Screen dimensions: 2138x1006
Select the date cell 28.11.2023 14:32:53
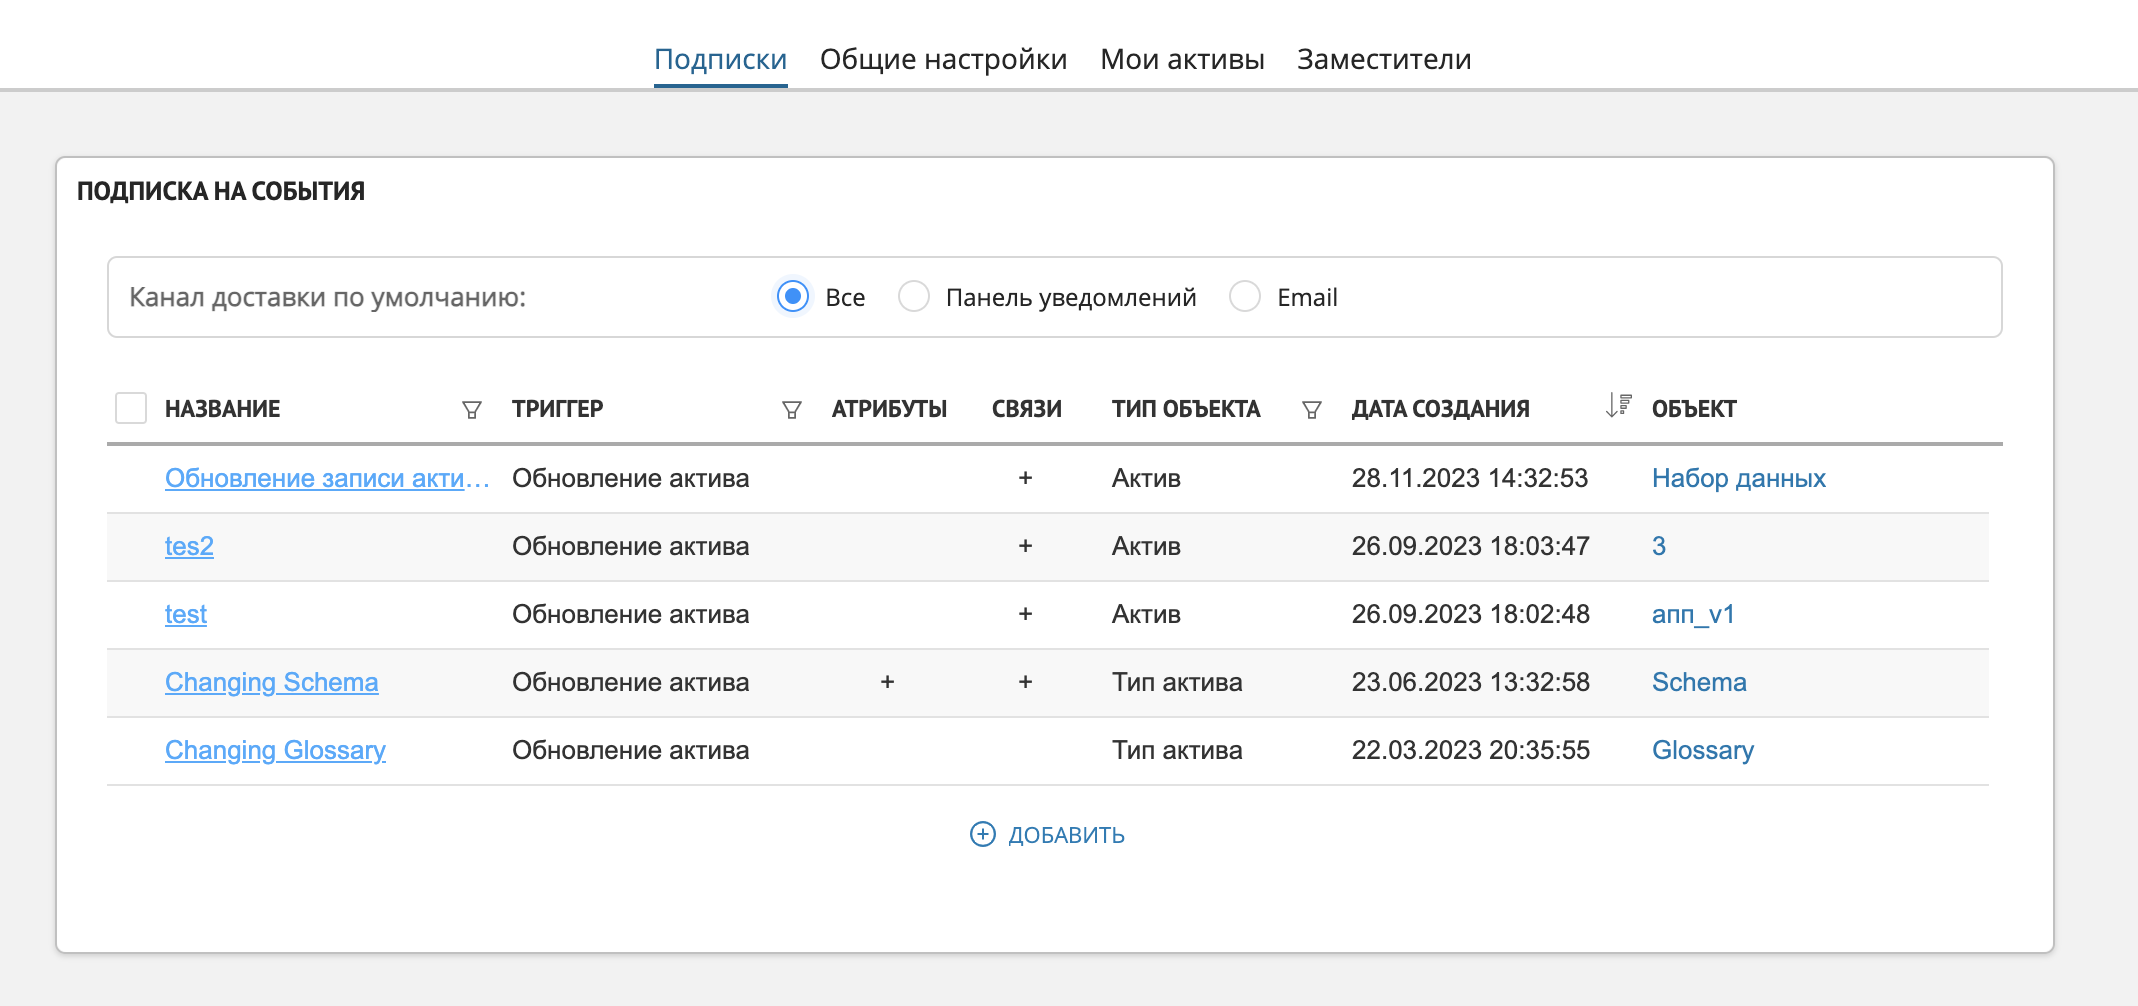1470,478
